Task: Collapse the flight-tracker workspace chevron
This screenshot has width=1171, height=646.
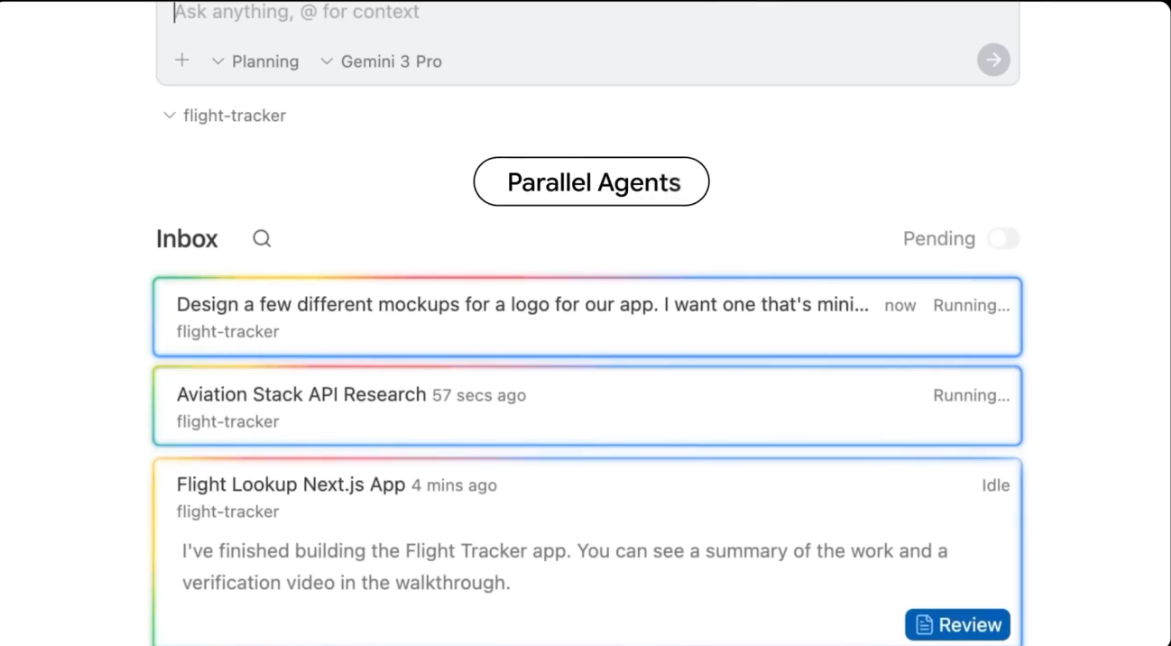Action: tap(170, 116)
